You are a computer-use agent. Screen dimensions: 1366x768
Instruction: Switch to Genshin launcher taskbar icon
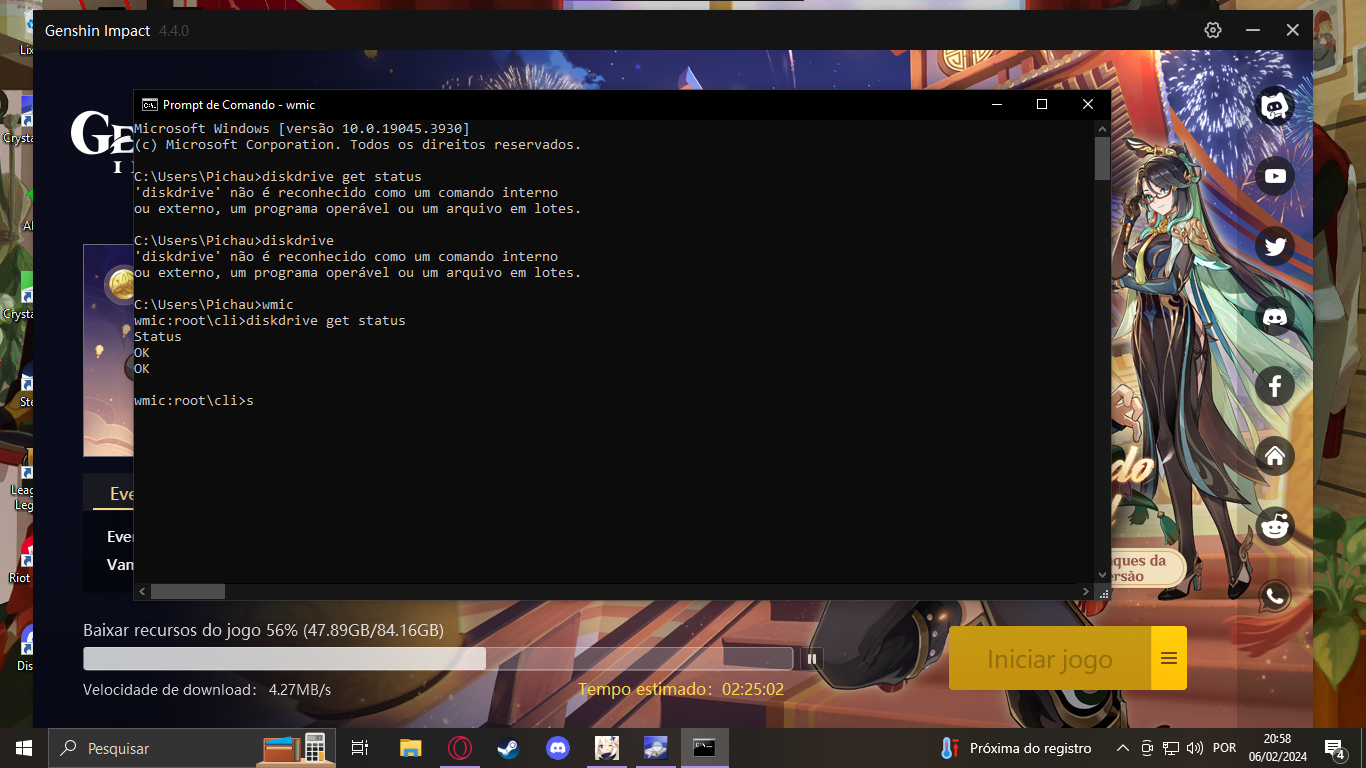(x=607, y=748)
